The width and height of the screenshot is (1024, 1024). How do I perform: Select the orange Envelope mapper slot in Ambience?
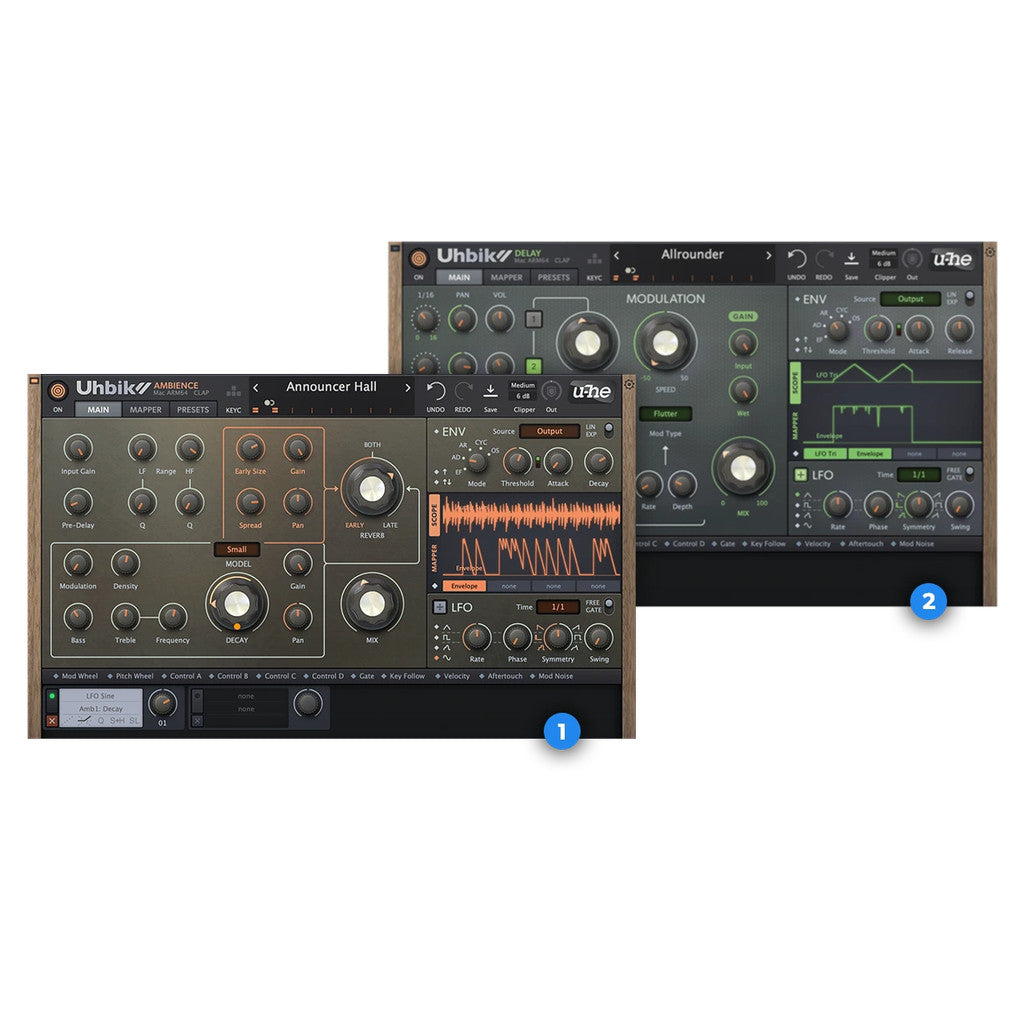(x=464, y=586)
